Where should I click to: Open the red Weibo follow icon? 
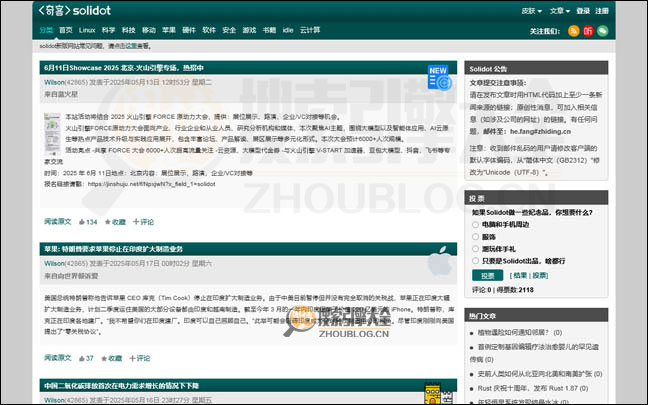[x=588, y=31]
